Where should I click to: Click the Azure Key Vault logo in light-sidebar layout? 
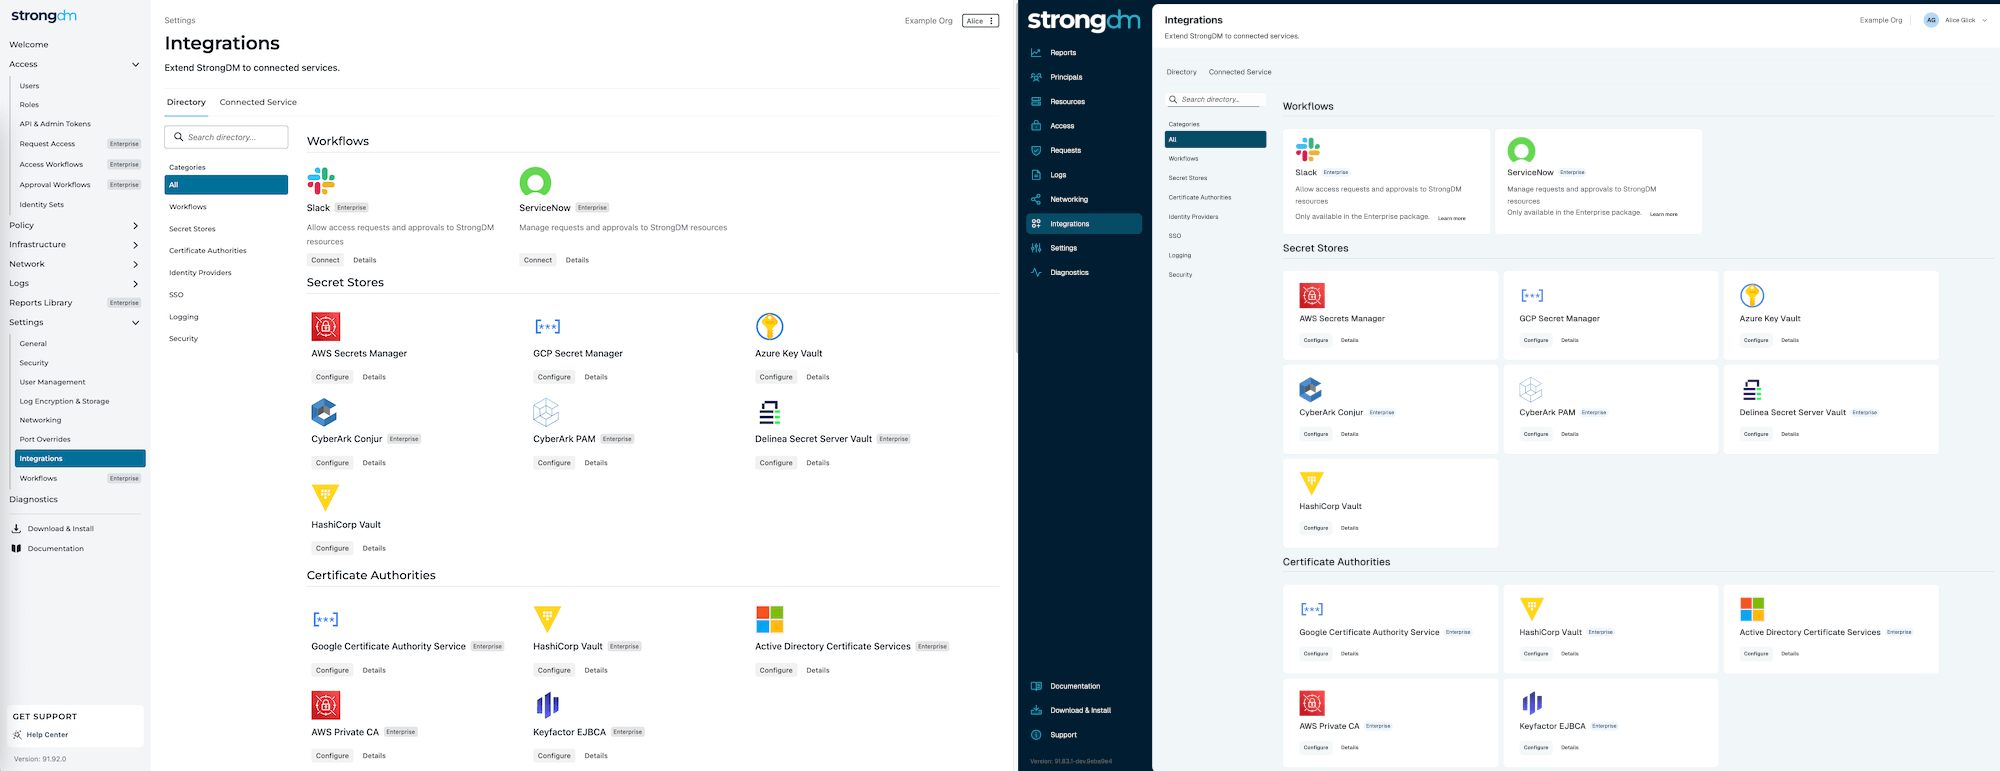coord(769,326)
